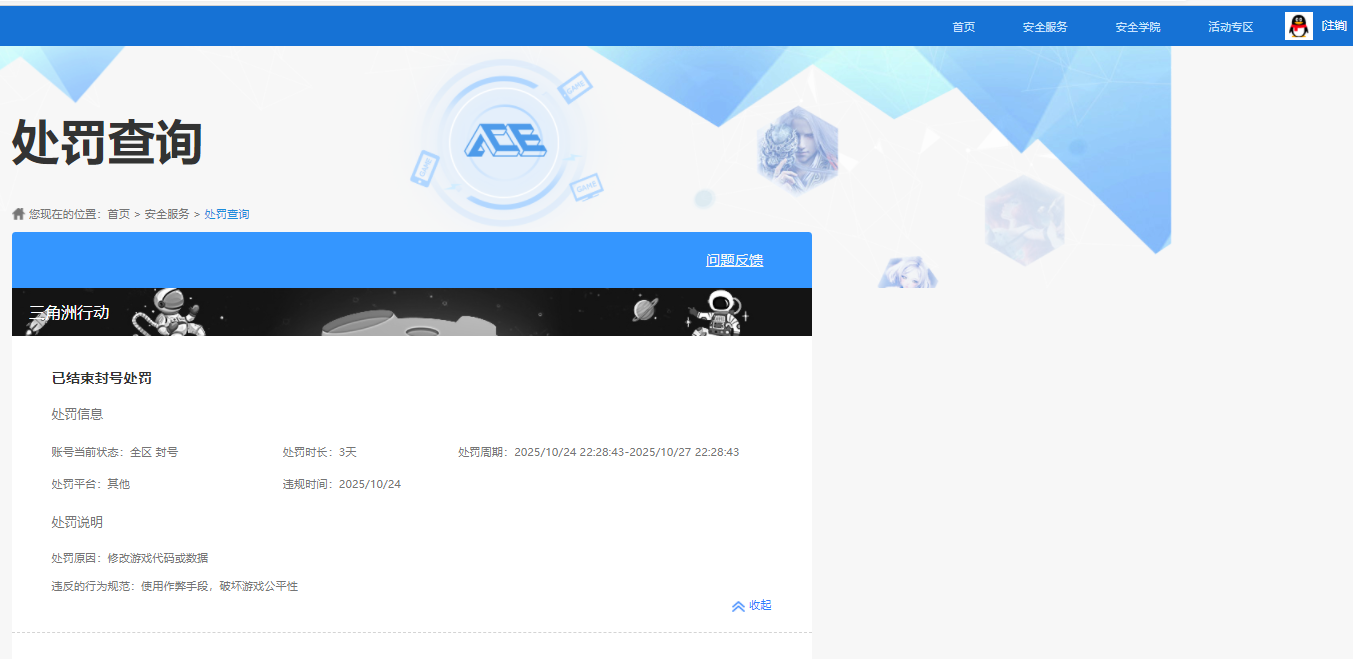Open the 活动专区 navigation menu item
The height and width of the screenshot is (659, 1353).
(x=1229, y=27)
